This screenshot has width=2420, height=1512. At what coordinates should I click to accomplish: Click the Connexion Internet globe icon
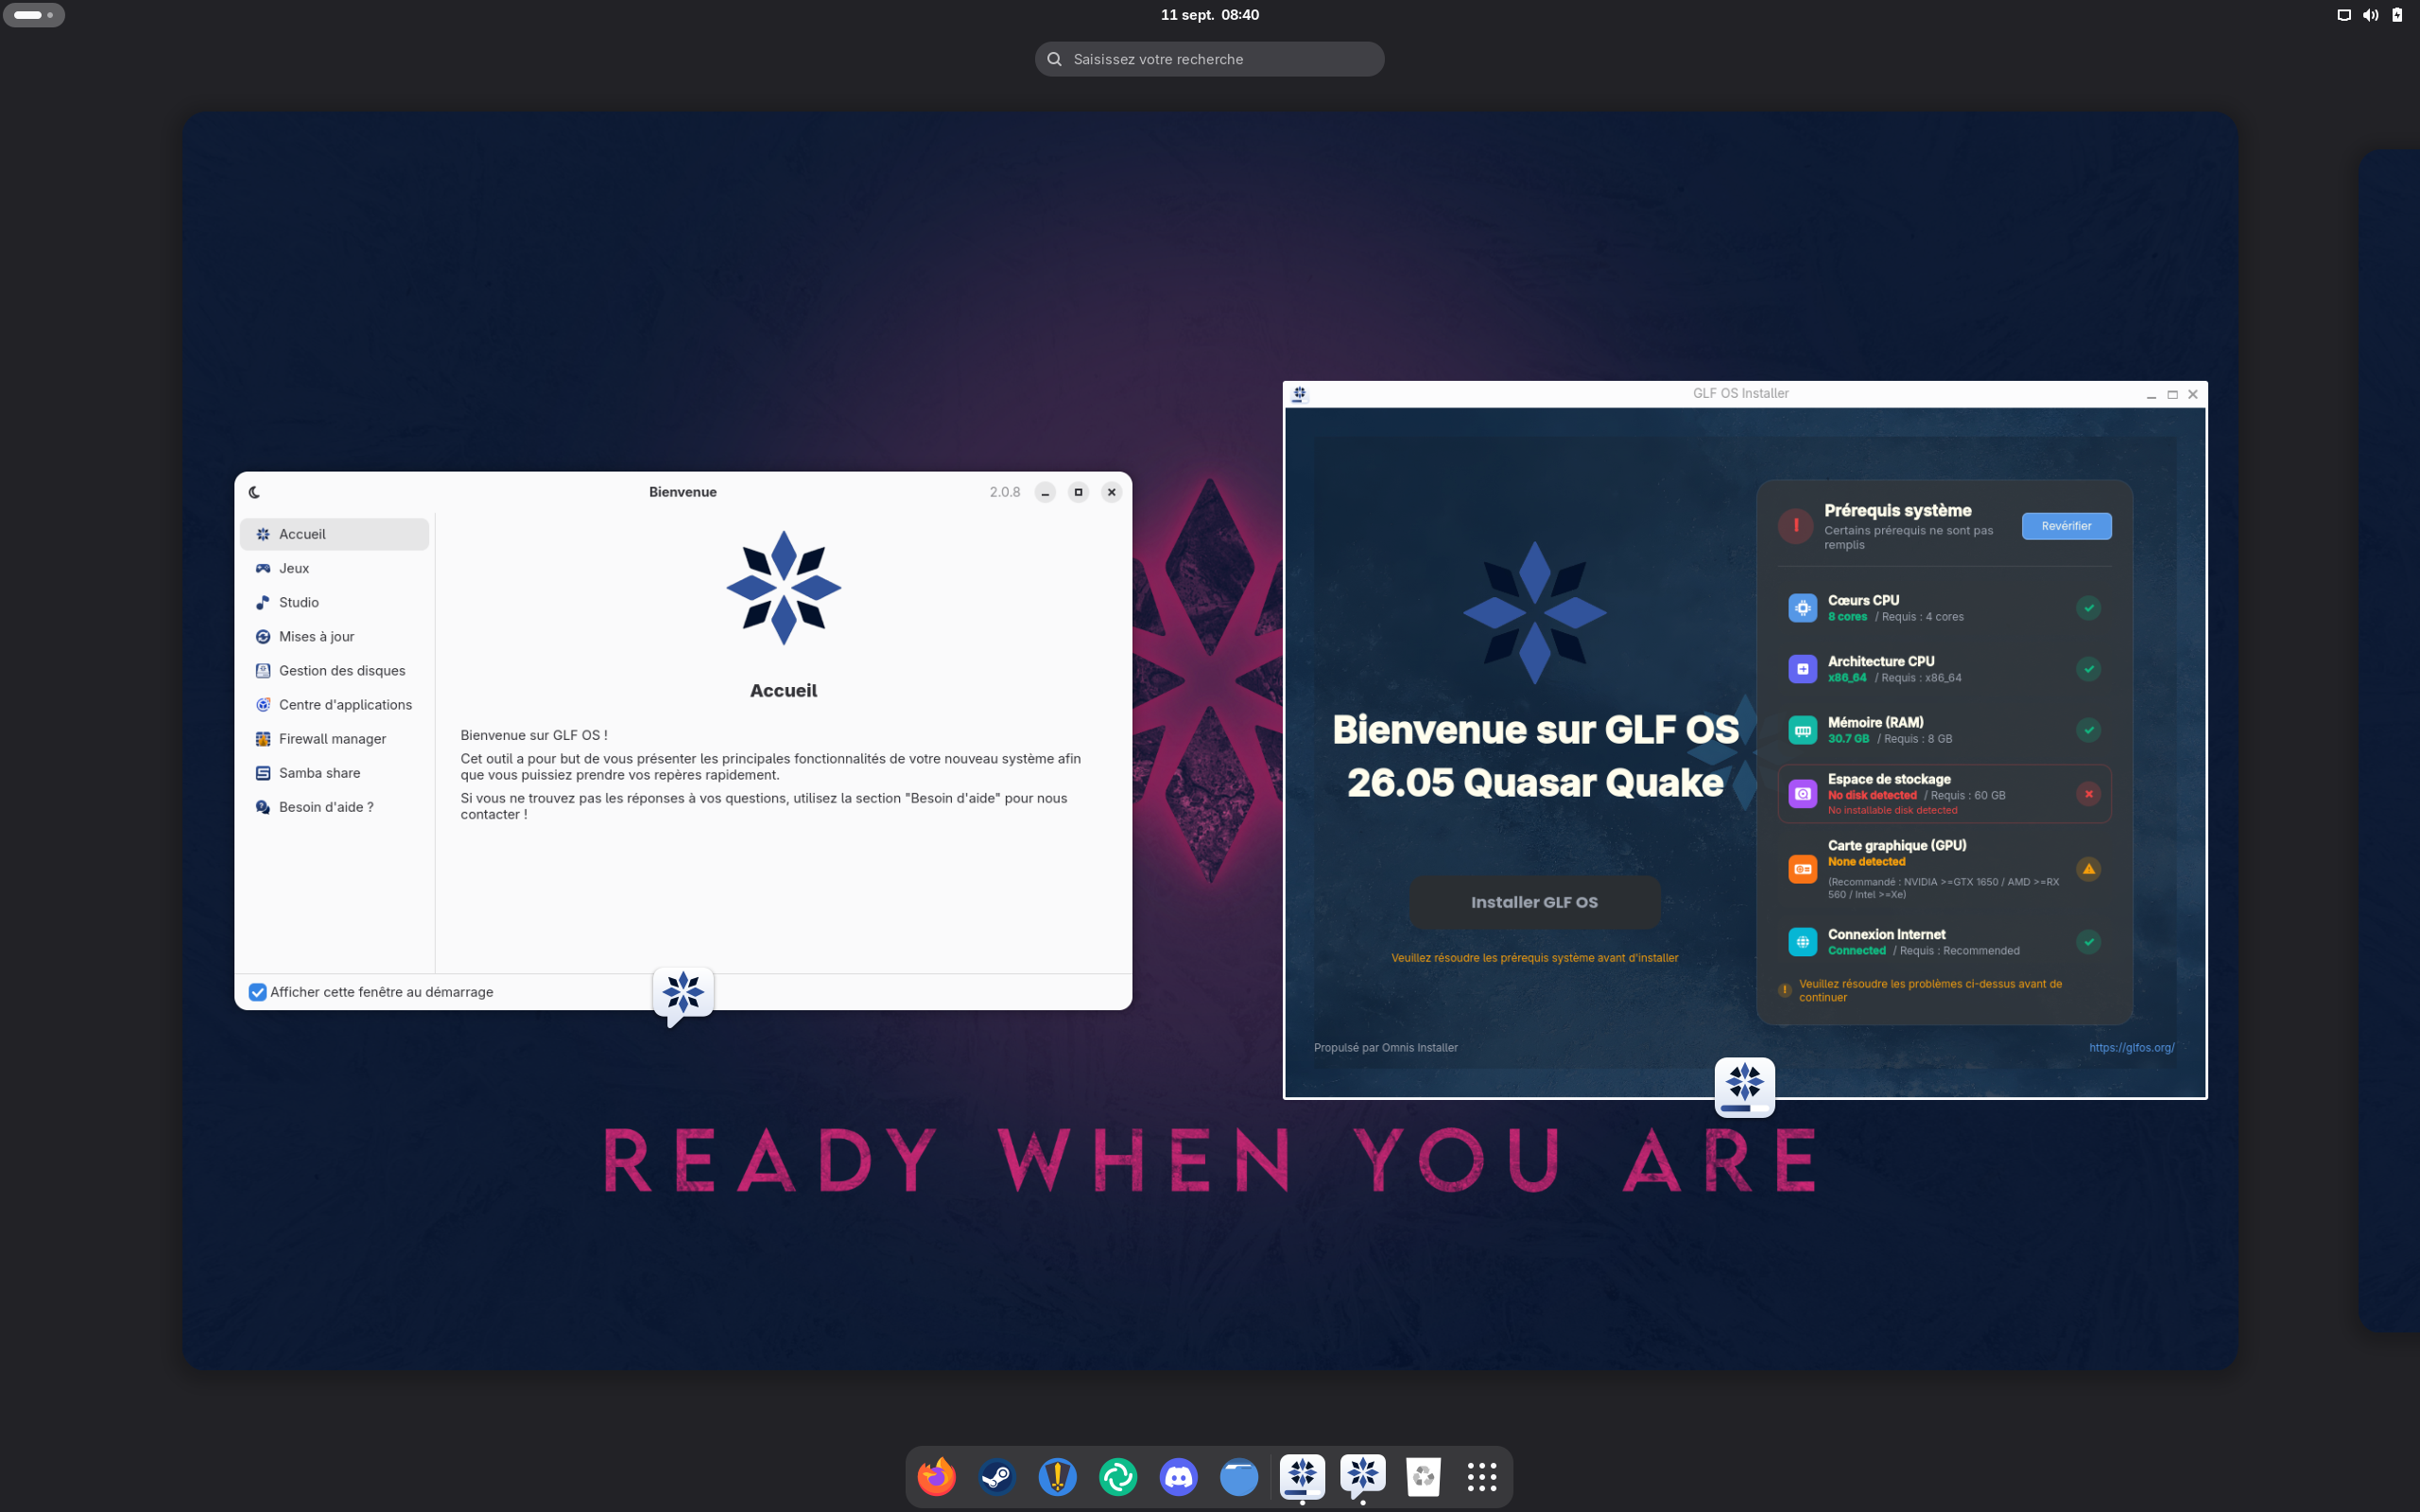coord(1802,942)
